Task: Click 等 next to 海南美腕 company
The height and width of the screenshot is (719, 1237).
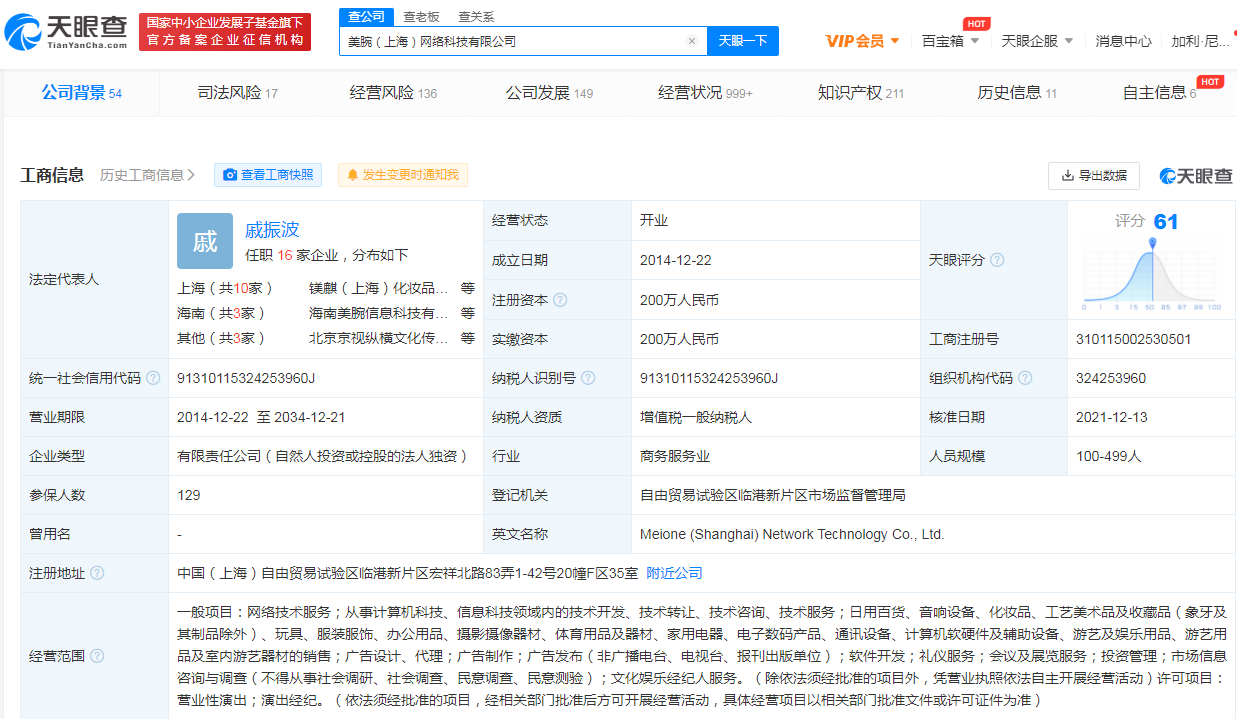Action: 468,313
